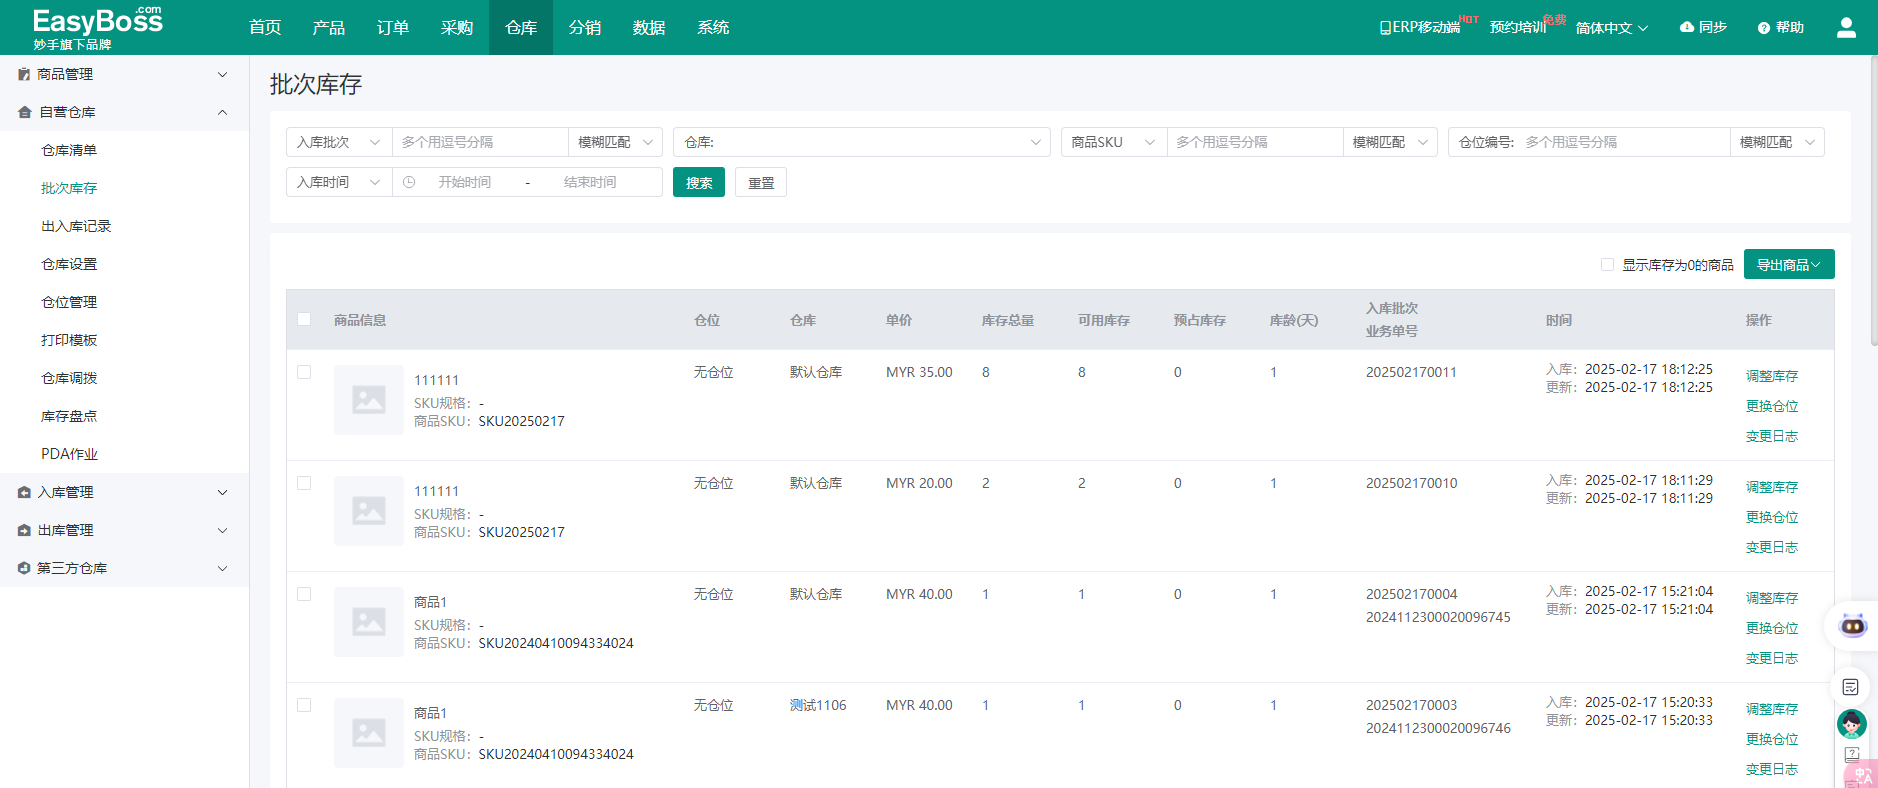
Task: Check the row for batch 202502170004
Action: point(304,594)
